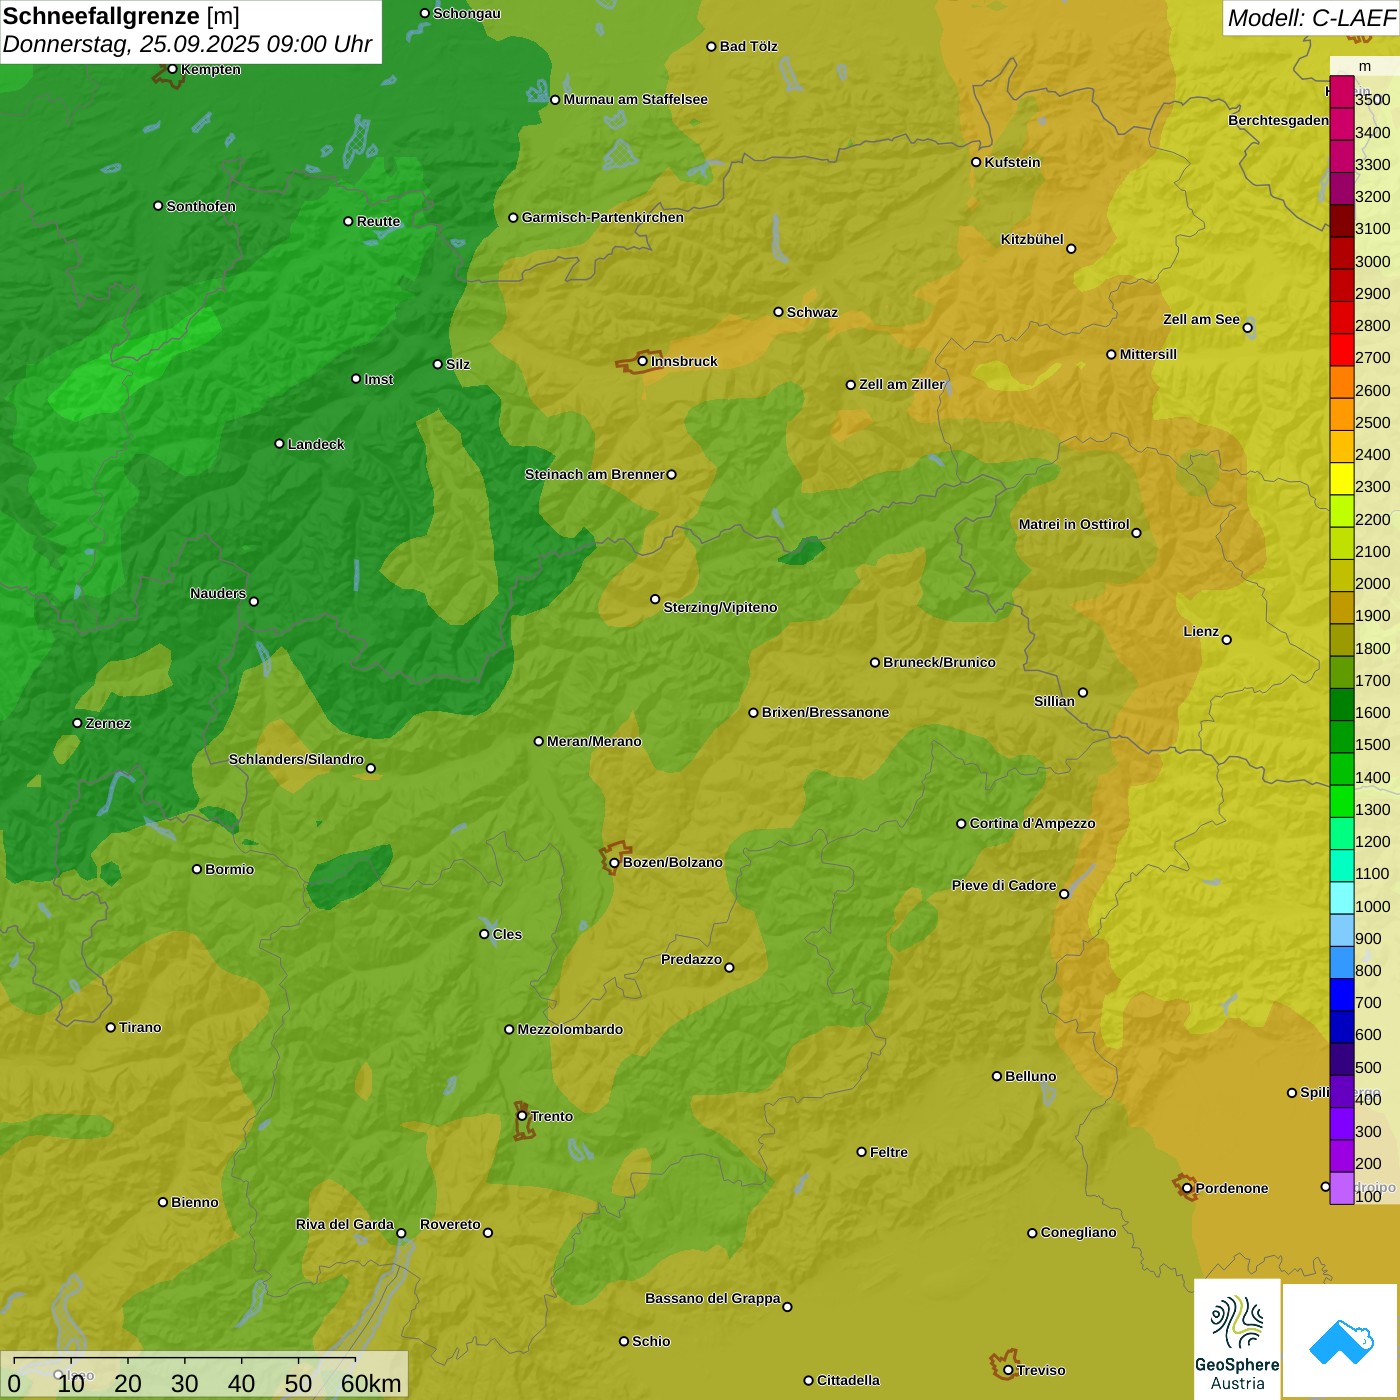
Task: Click the Cortina d'Ampezzo marker
Action: click(x=961, y=823)
